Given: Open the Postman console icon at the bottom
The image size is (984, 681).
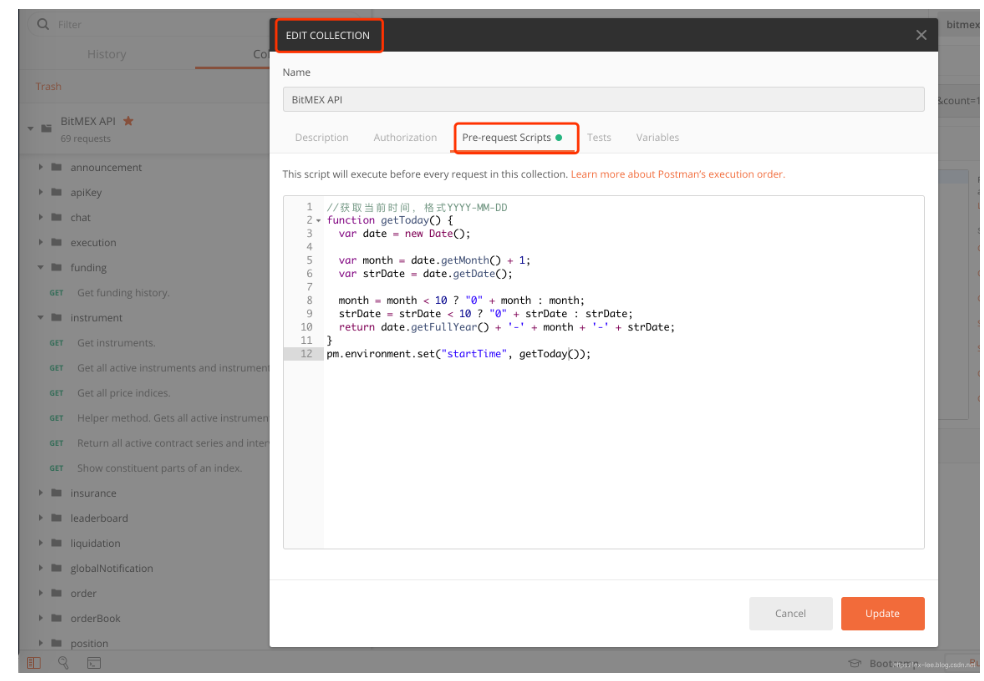Looking at the screenshot, I should (x=94, y=663).
